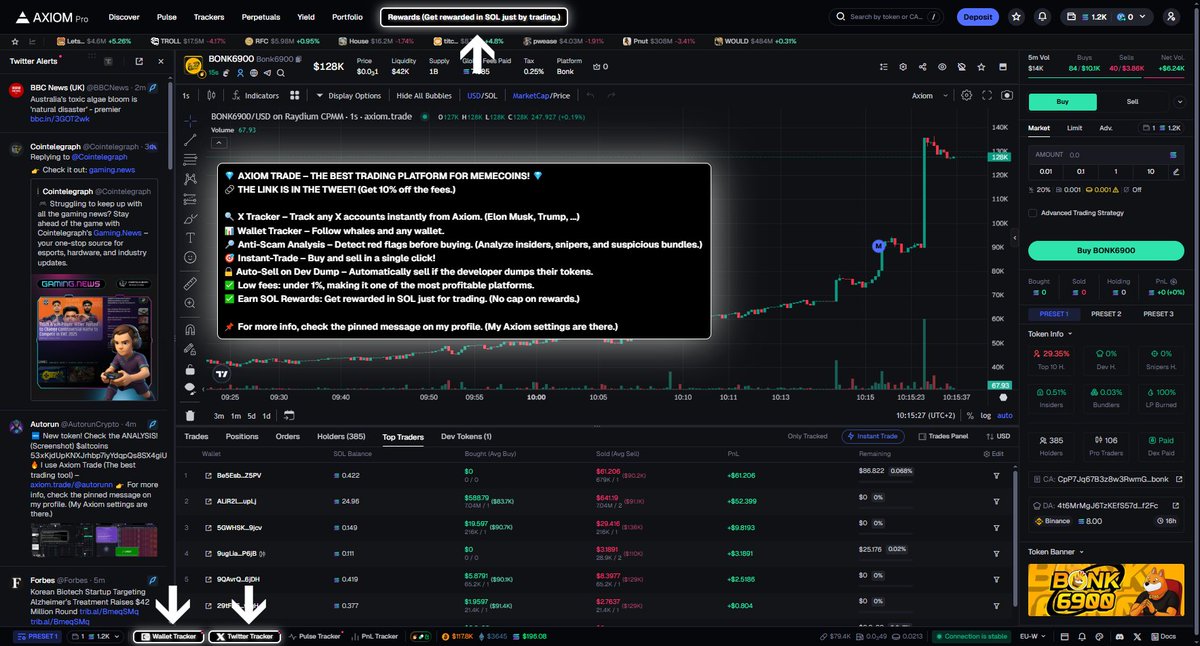Image resolution: width=1200 pixels, height=646 pixels.
Task: Click the AMOUNT input field
Action: tap(1106, 155)
